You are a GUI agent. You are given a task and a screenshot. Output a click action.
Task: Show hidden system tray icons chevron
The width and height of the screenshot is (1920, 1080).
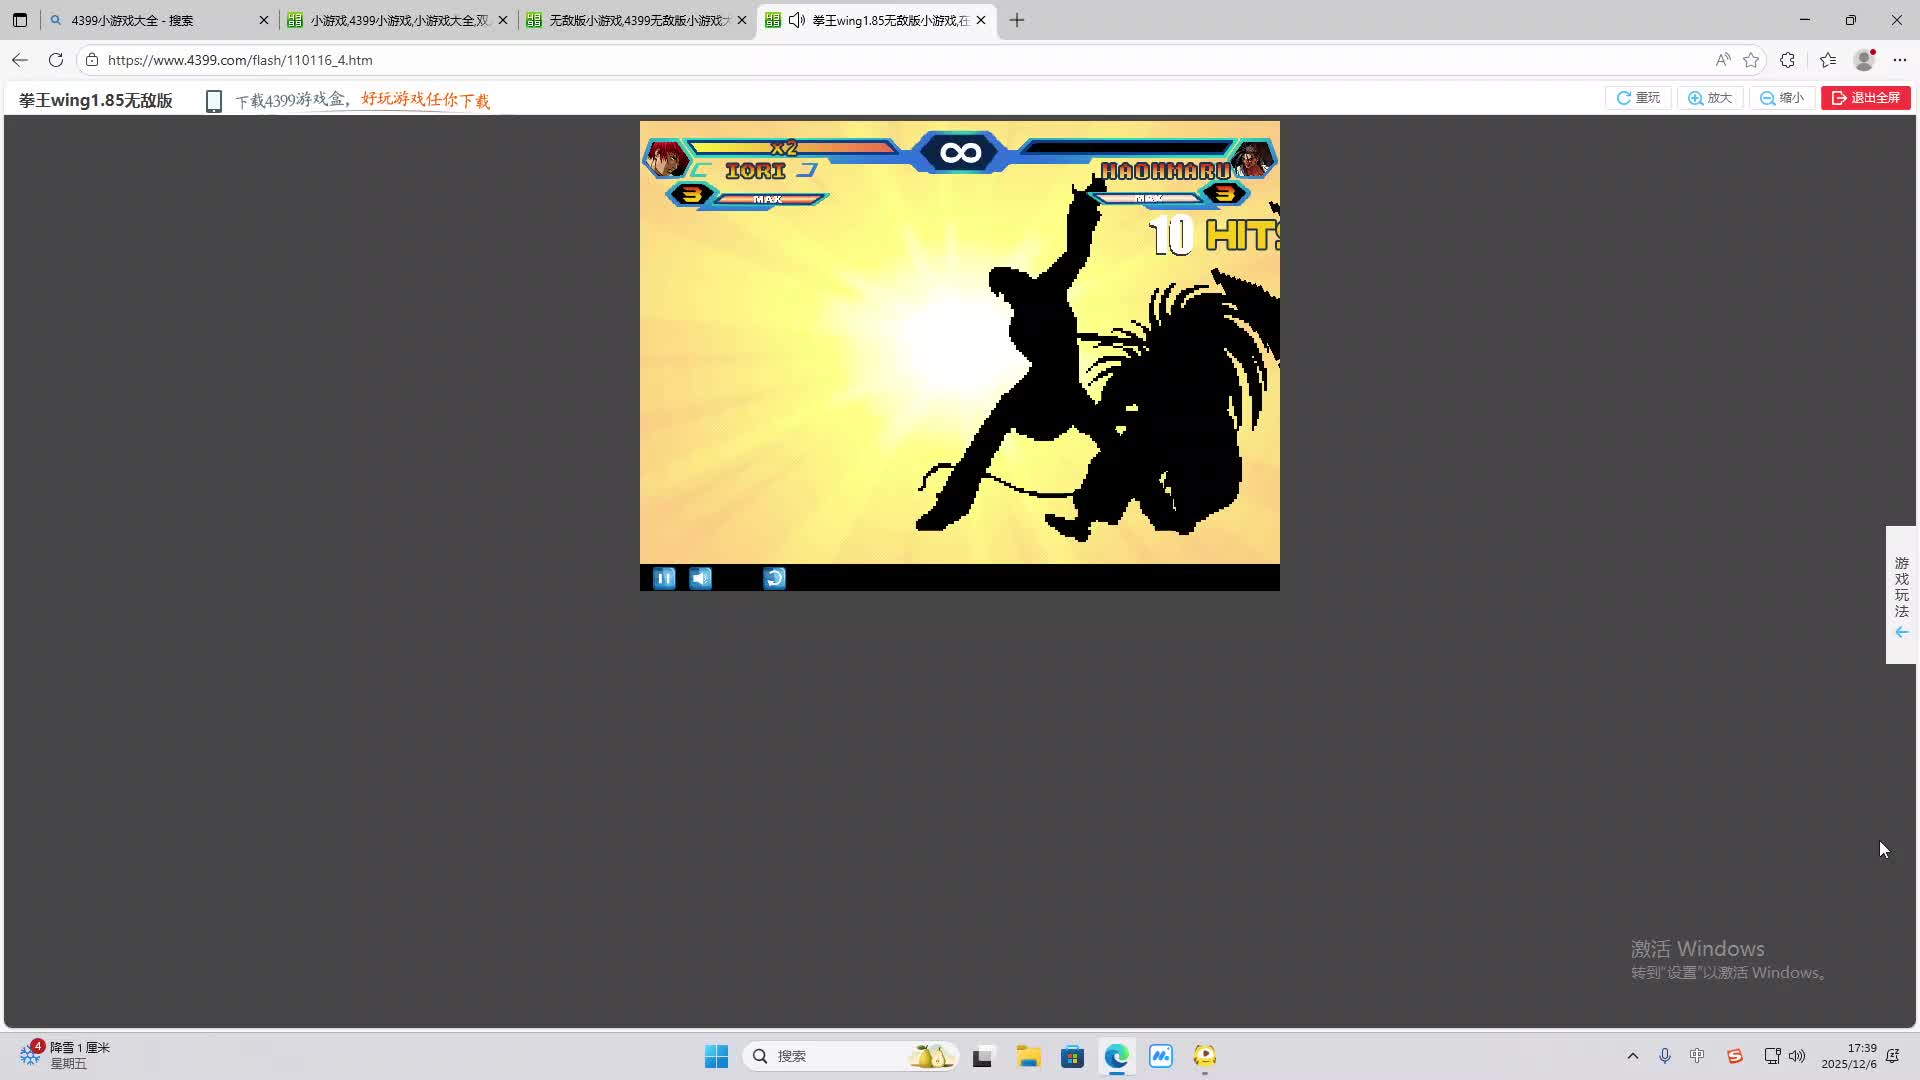pyautogui.click(x=1633, y=1056)
